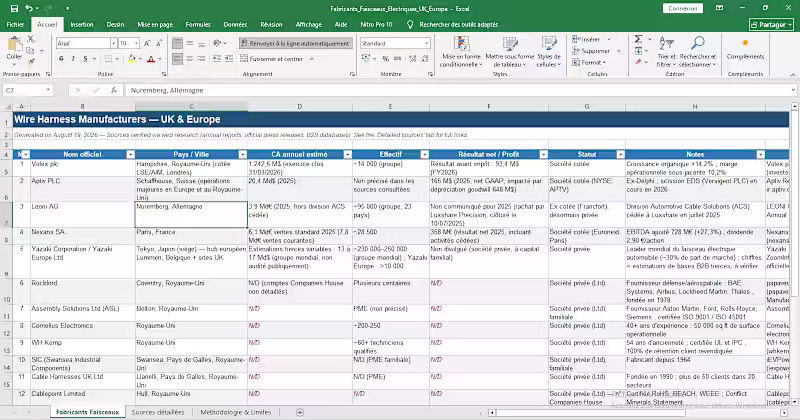Open the Sources détaillées sheet tab
The height and width of the screenshot is (420, 800).
(158, 412)
